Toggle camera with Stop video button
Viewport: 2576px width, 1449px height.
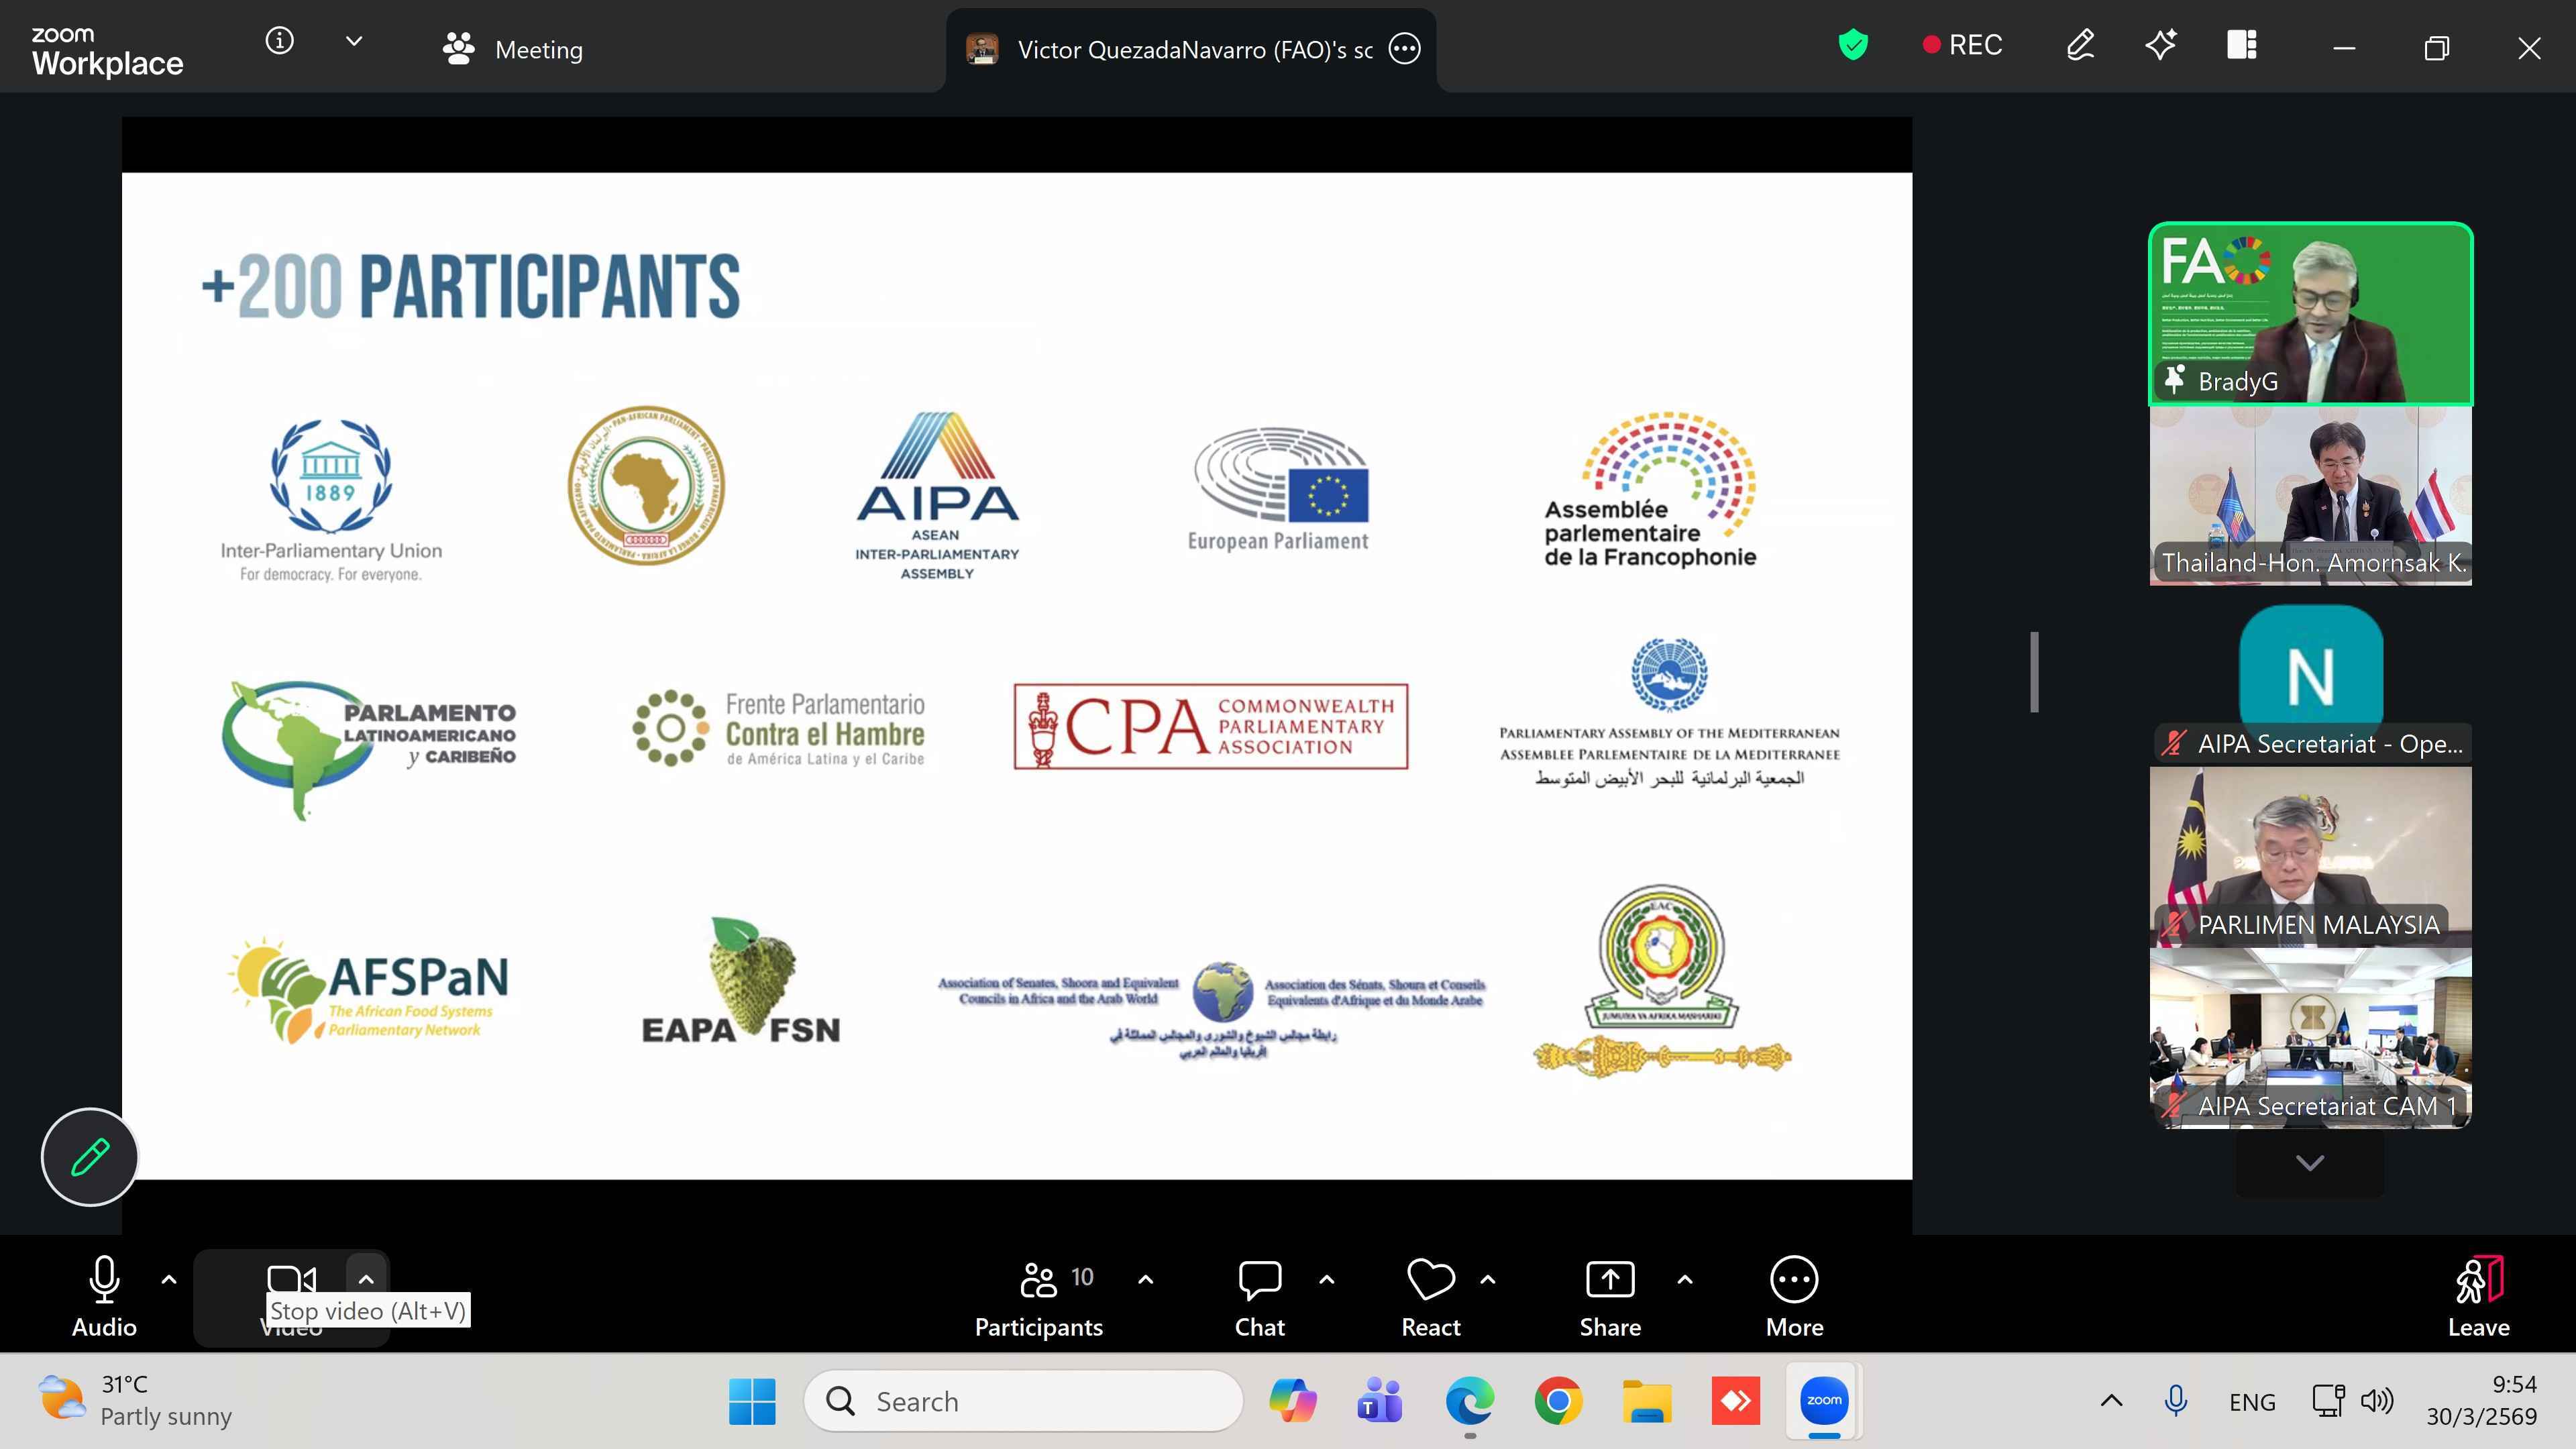point(291,1280)
